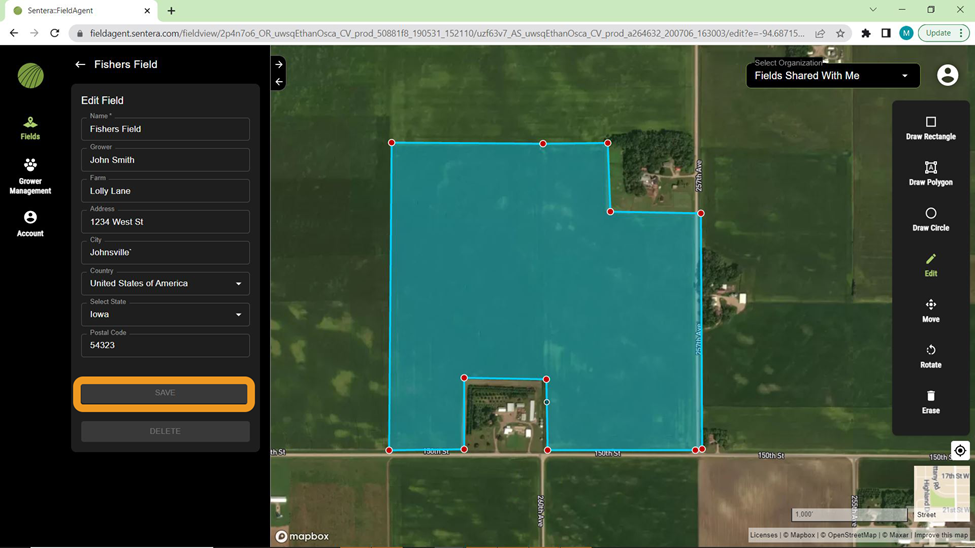Click the Erase trash tool
Image resolution: width=975 pixels, height=548 pixels.
pos(930,401)
